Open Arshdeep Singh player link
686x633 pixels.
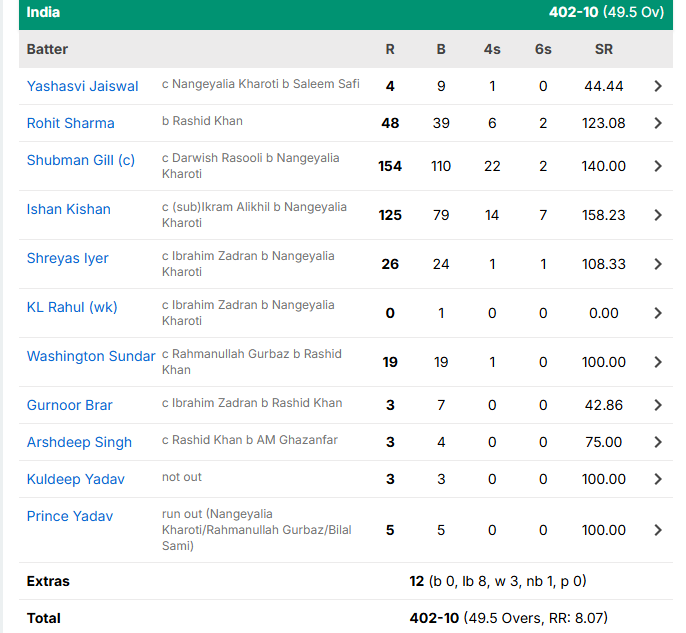tap(79, 442)
